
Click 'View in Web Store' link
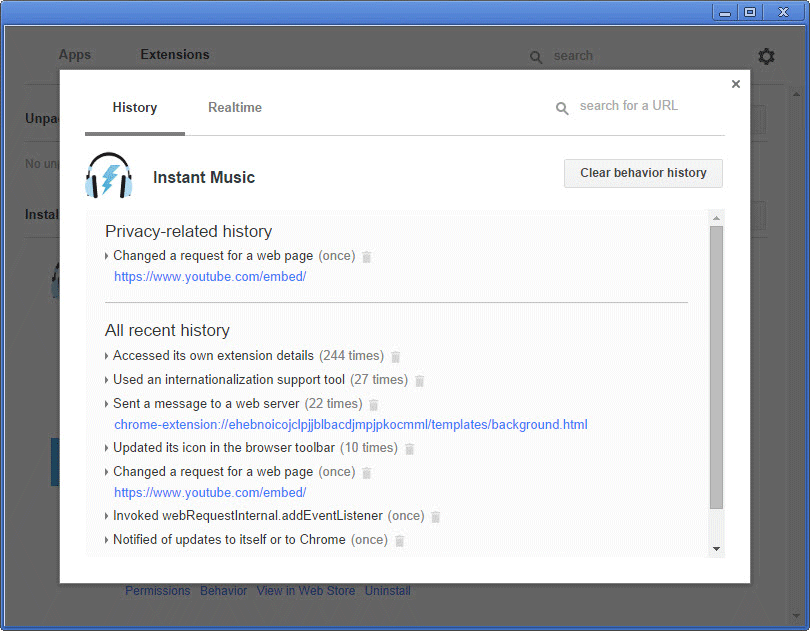point(306,591)
